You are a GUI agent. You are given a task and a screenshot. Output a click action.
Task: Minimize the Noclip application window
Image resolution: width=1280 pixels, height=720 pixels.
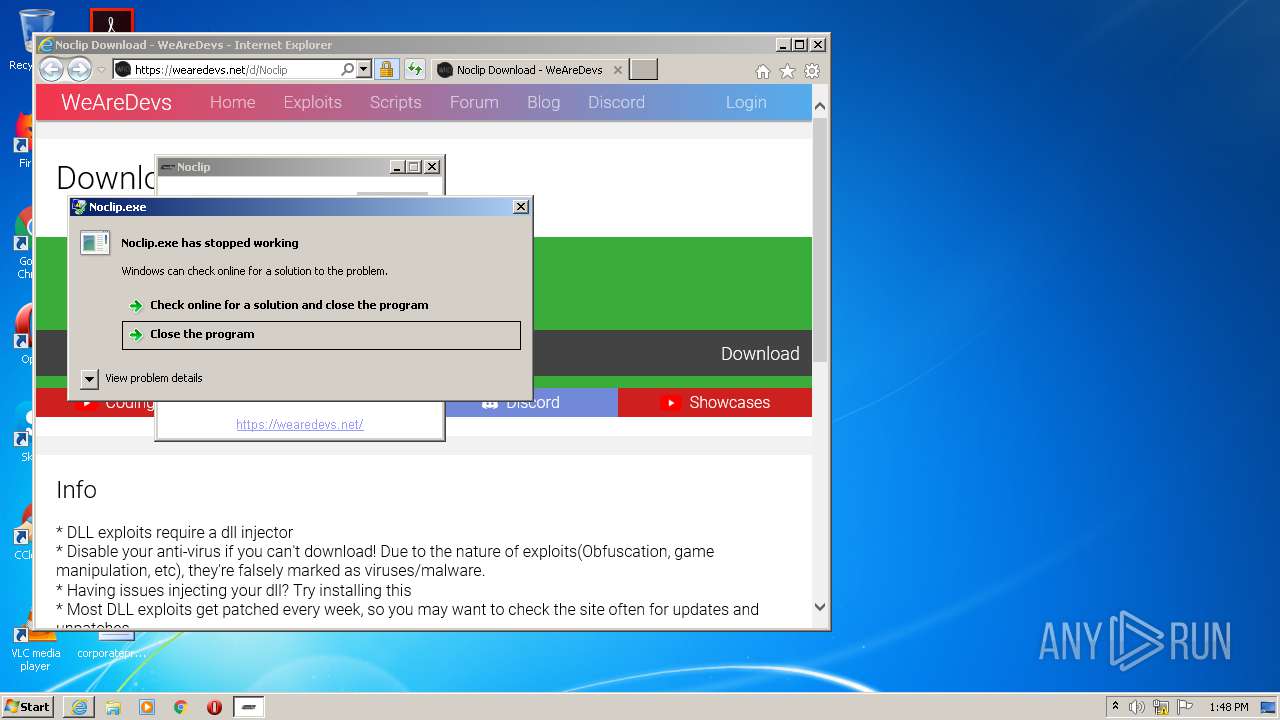pyautogui.click(x=396, y=167)
